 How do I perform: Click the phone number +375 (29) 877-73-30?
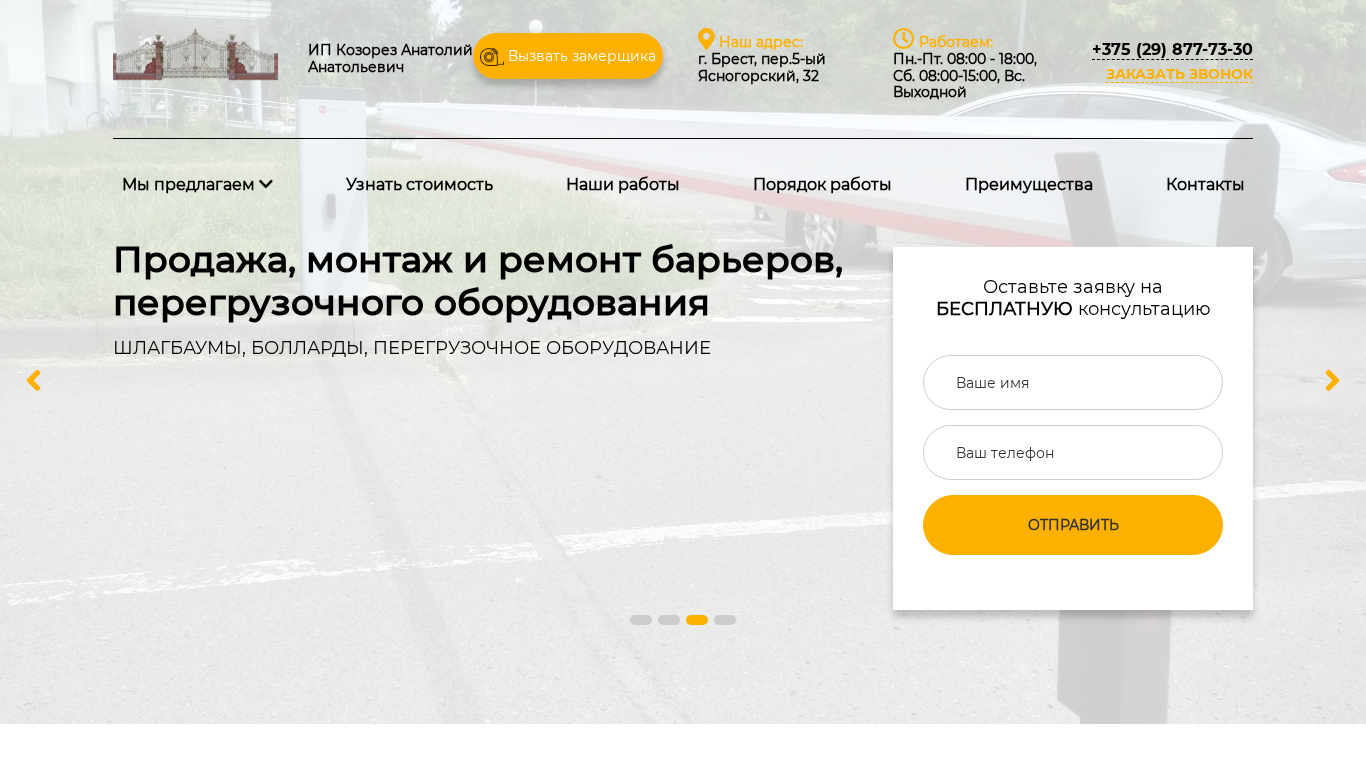tap(1172, 49)
